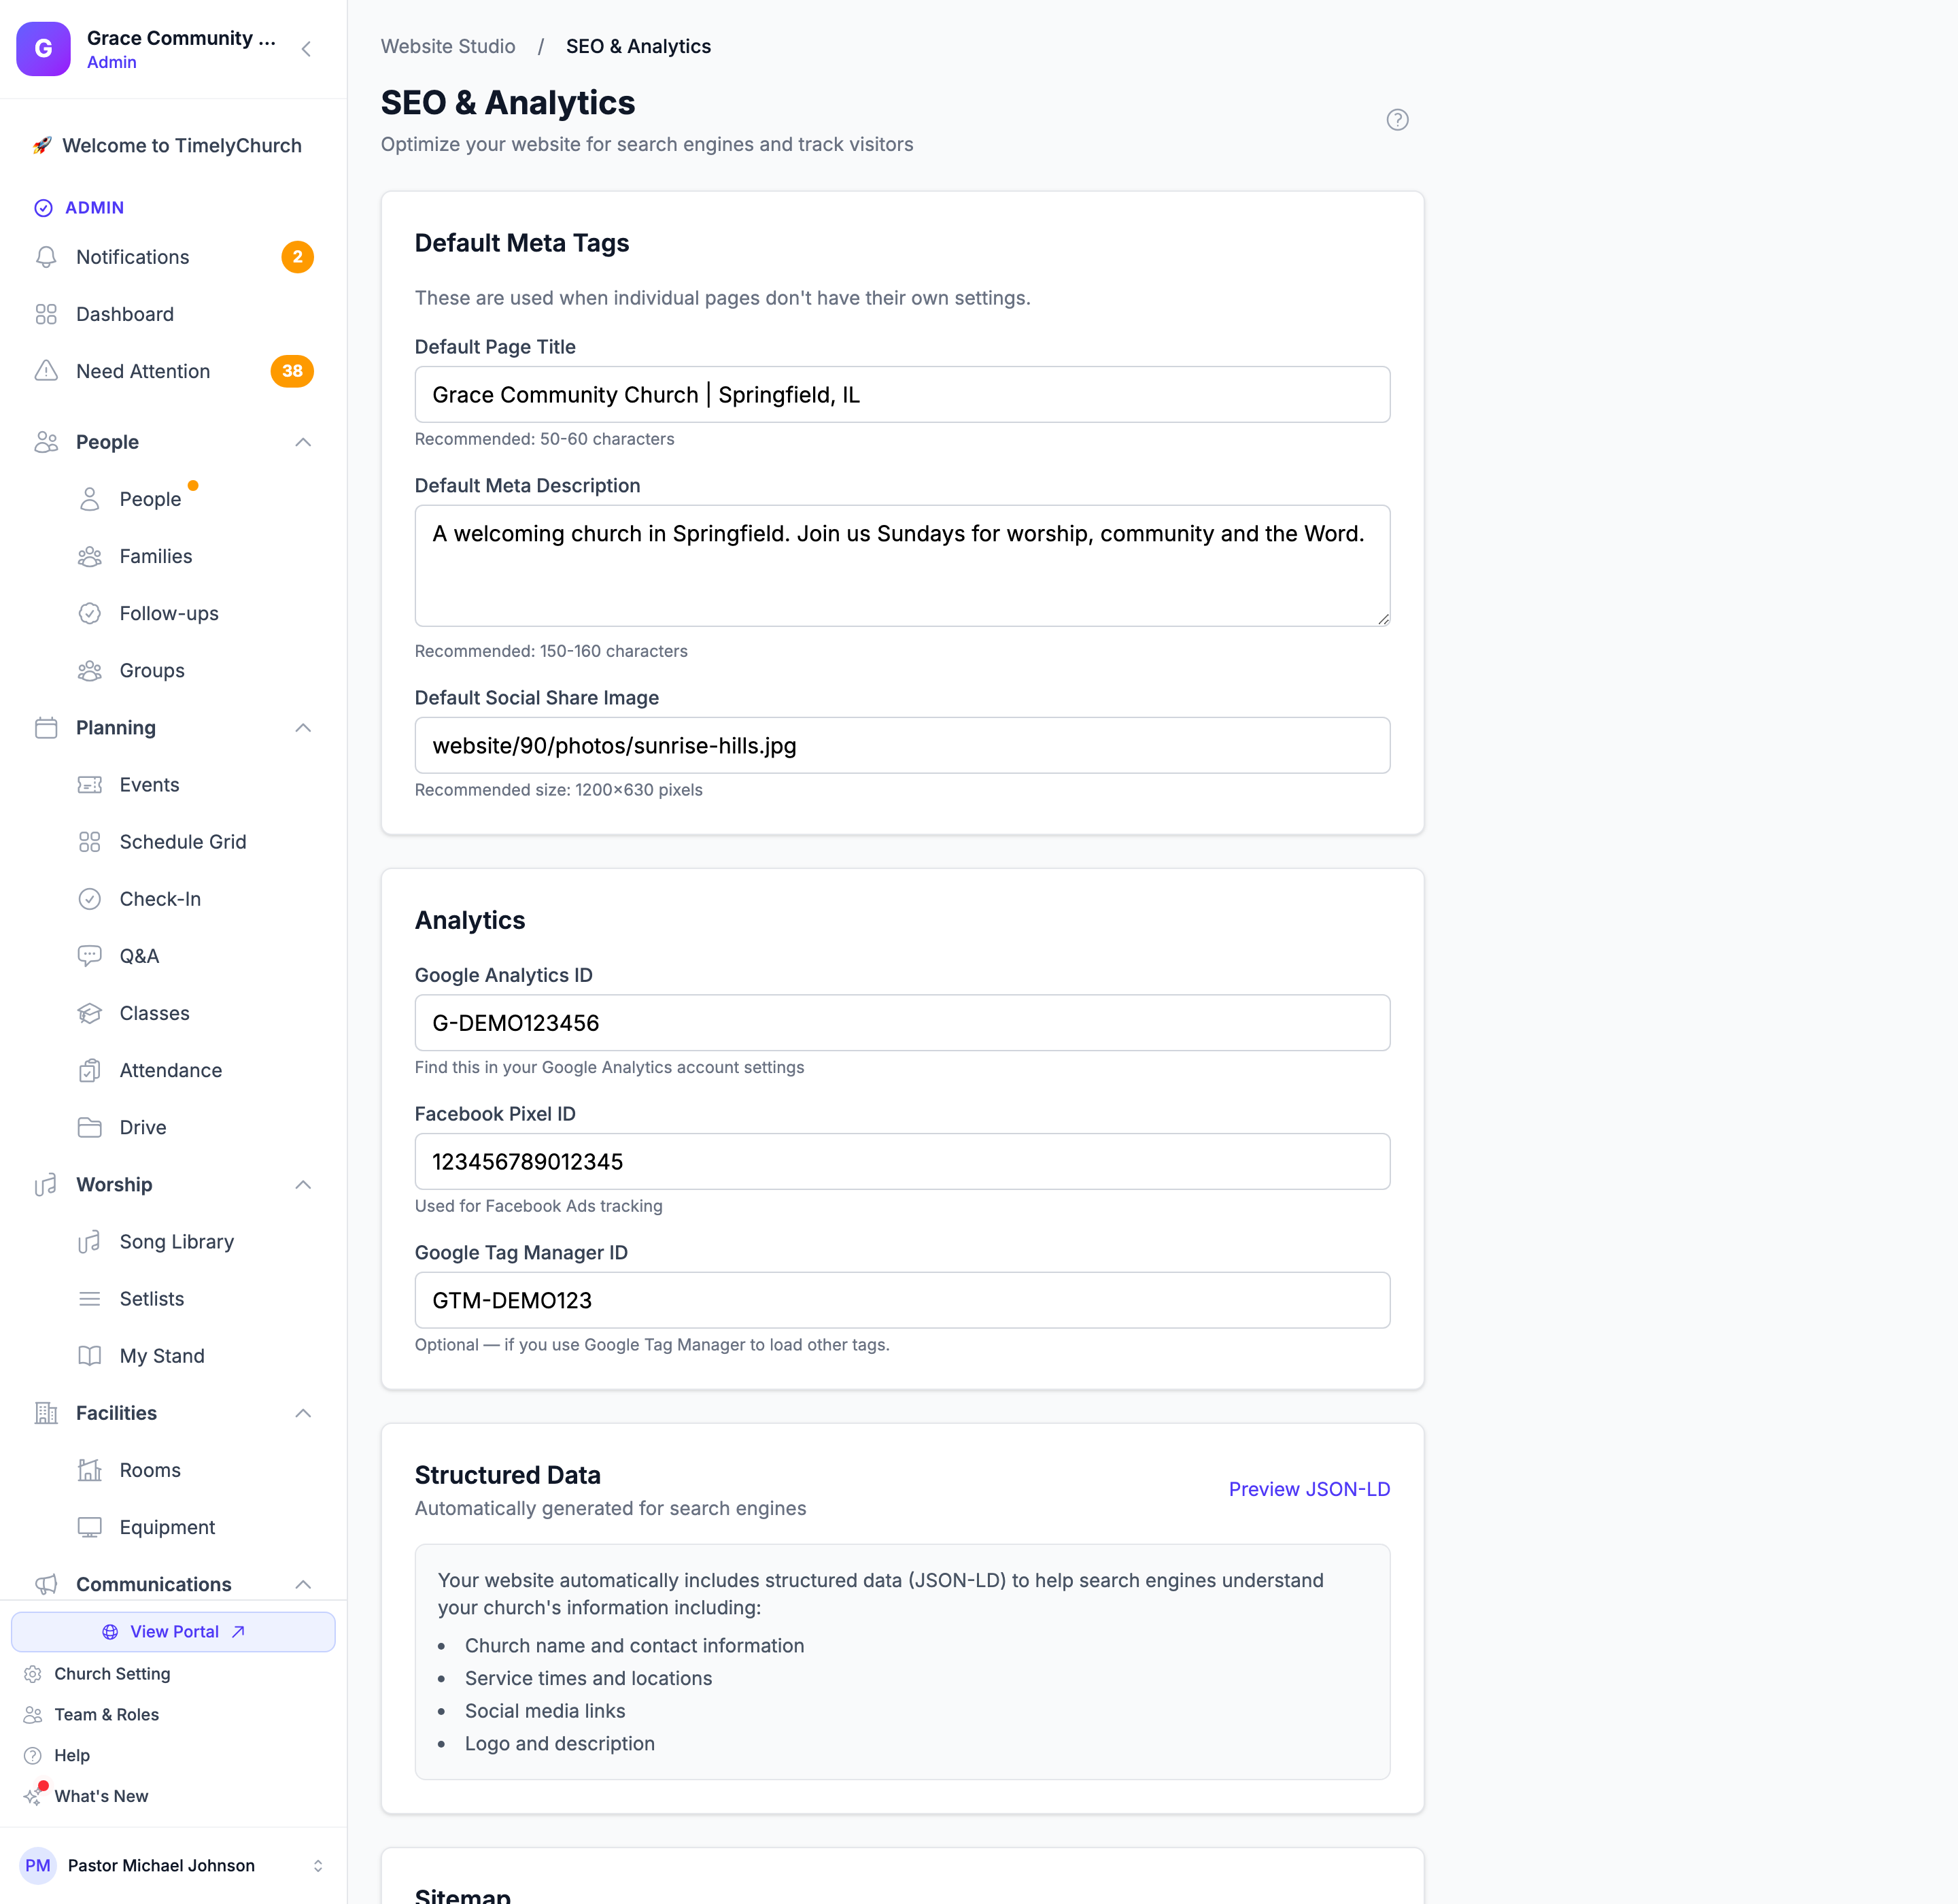Open Team & Roles
The height and width of the screenshot is (1904, 1958).
(x=106, y=1715)
